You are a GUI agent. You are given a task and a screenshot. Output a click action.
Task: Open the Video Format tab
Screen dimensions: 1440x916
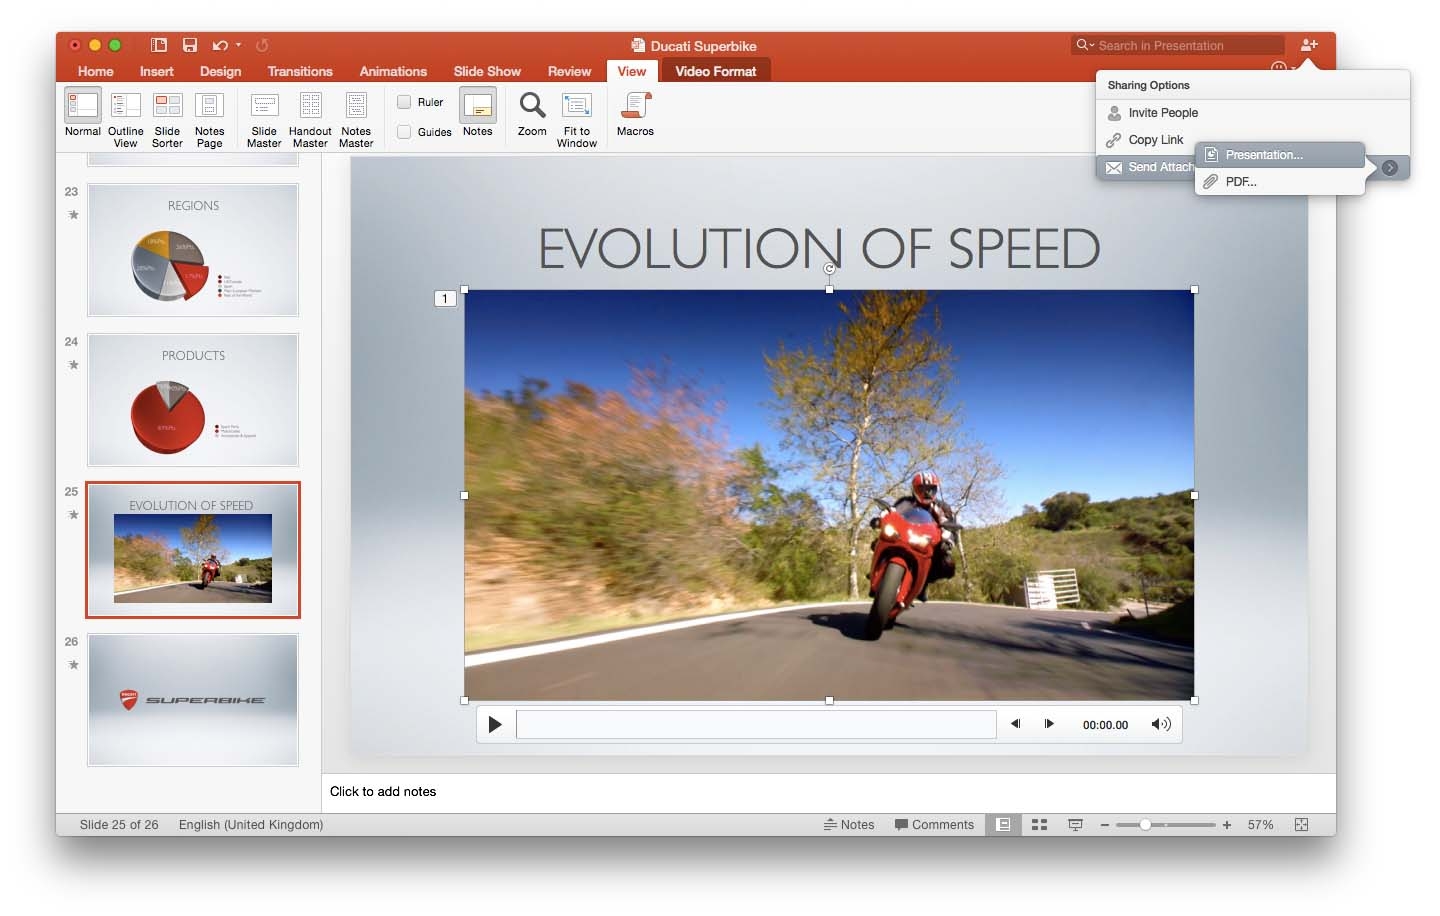716,71
